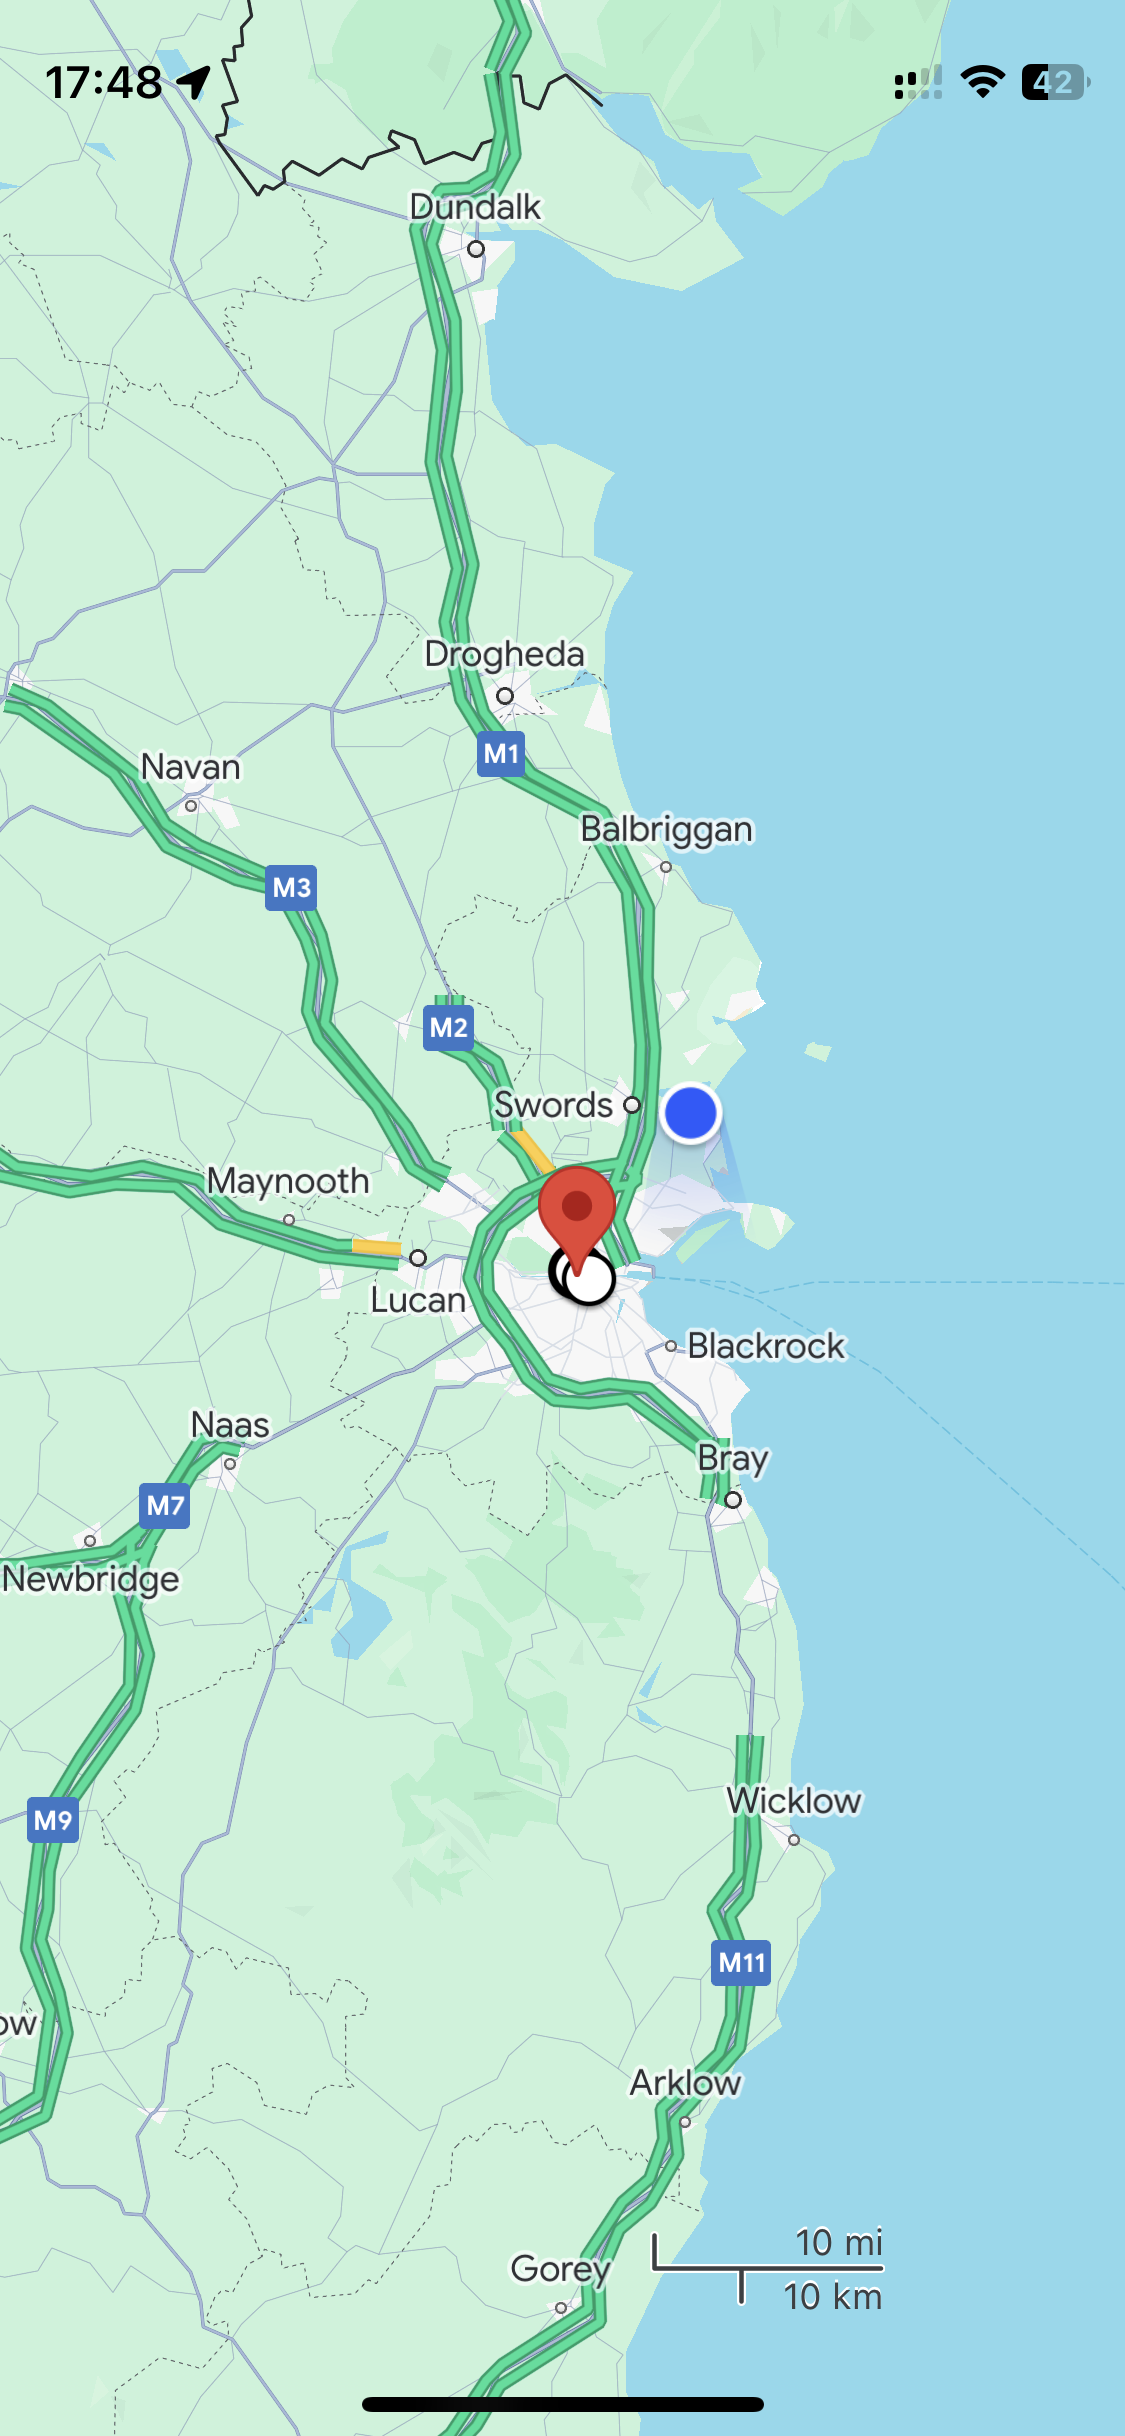Tap the blue current location dot

(x=690, y=1112)
